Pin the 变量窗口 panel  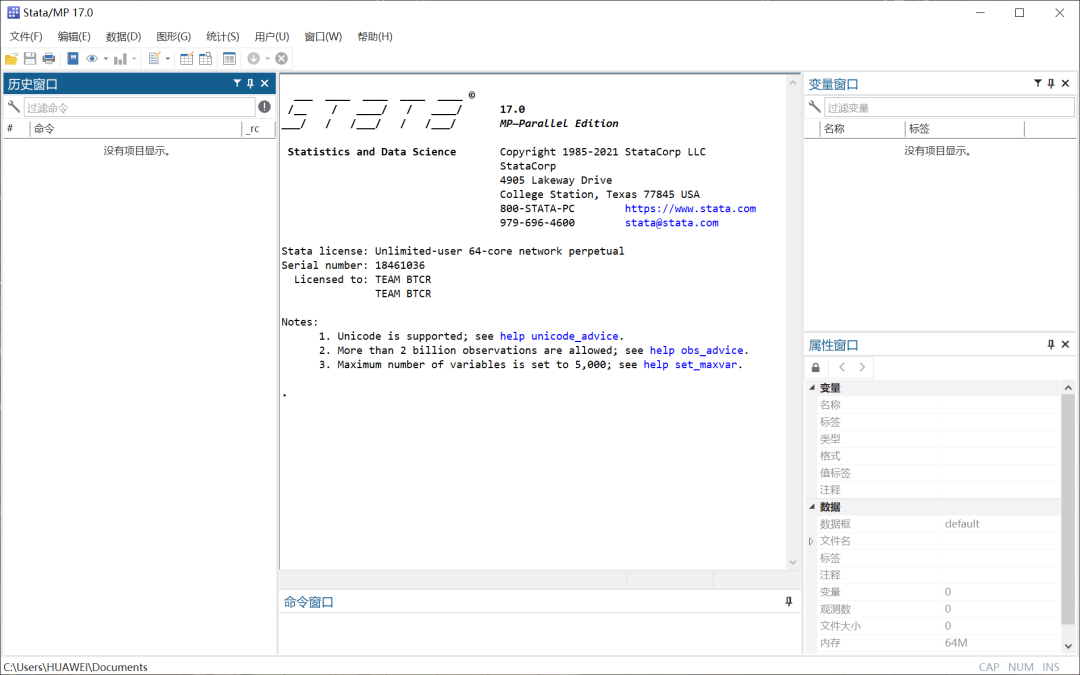tap(1051, 83)
